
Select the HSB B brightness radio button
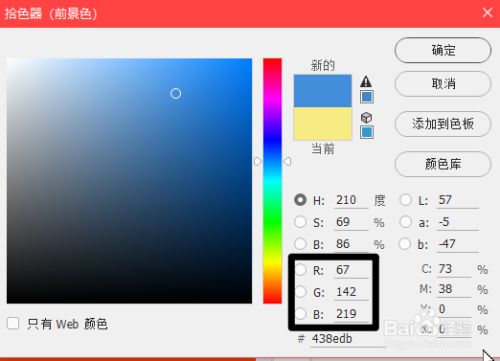point(300,244)
